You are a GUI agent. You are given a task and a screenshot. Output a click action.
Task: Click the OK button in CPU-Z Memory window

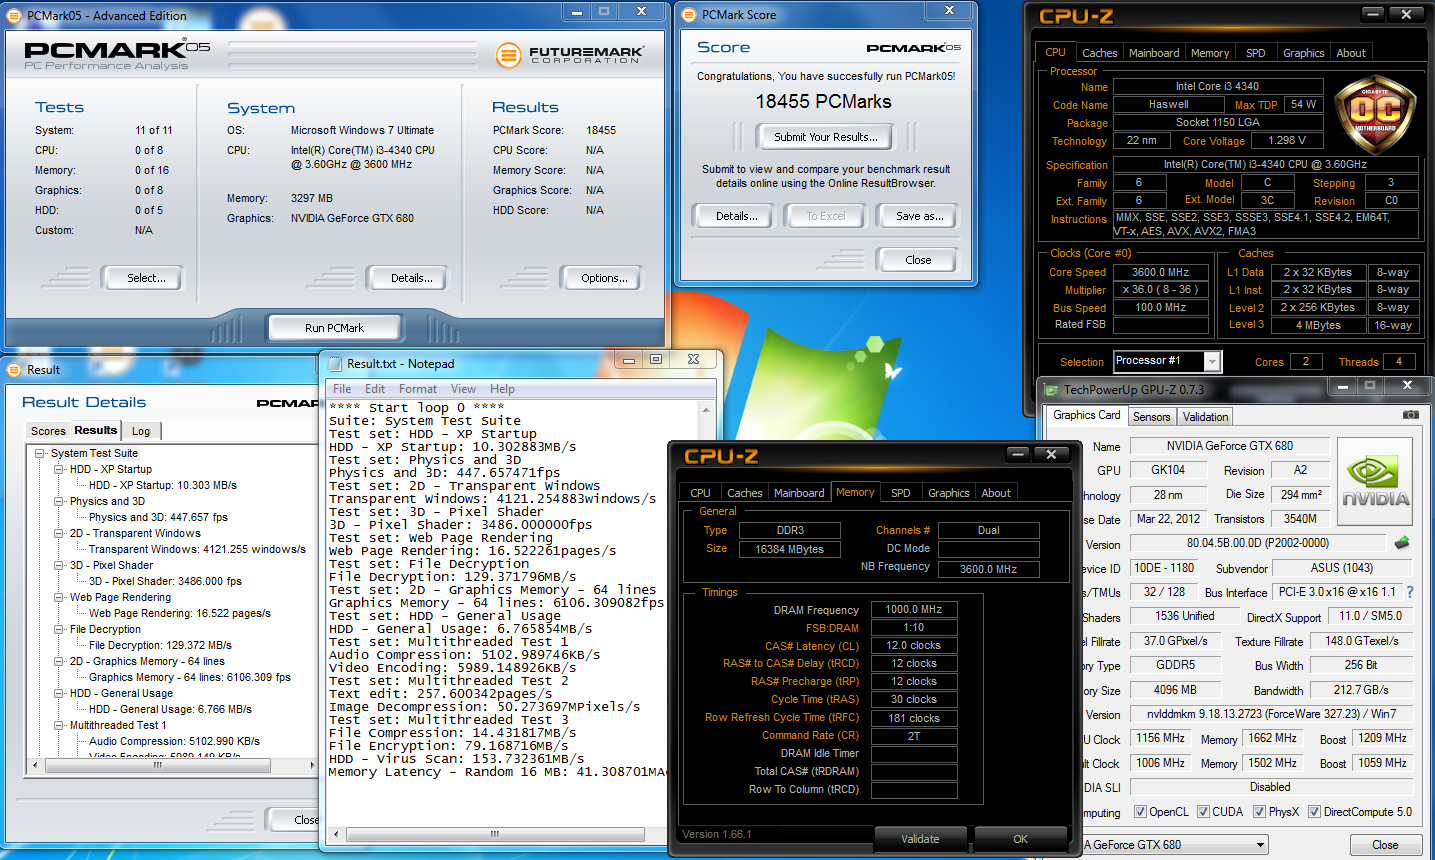[1020, 839]
